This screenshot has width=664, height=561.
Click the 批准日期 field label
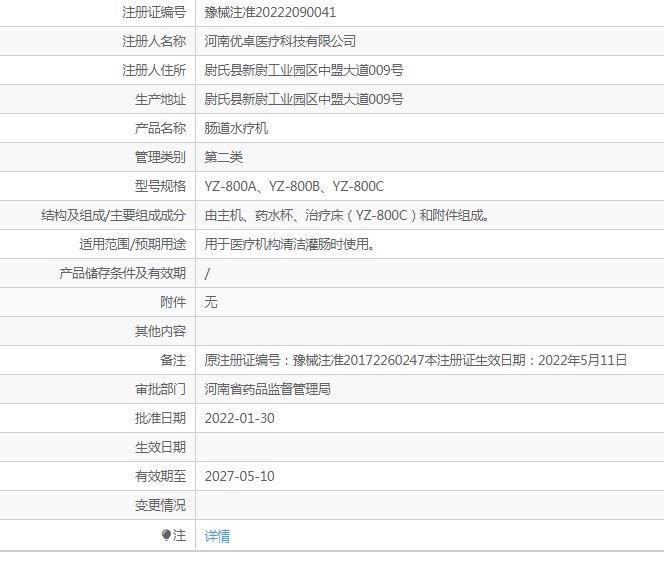160,418
